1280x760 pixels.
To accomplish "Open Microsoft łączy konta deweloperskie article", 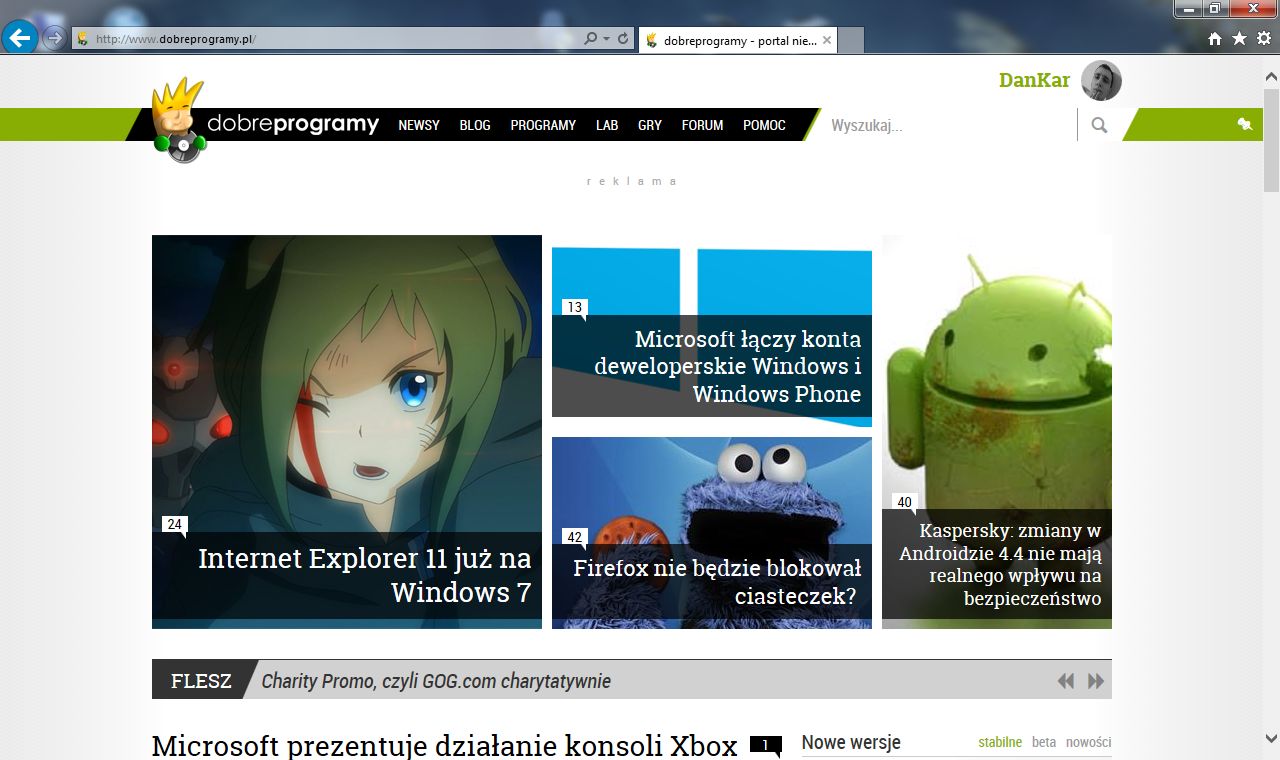I will tap(728, 367).
